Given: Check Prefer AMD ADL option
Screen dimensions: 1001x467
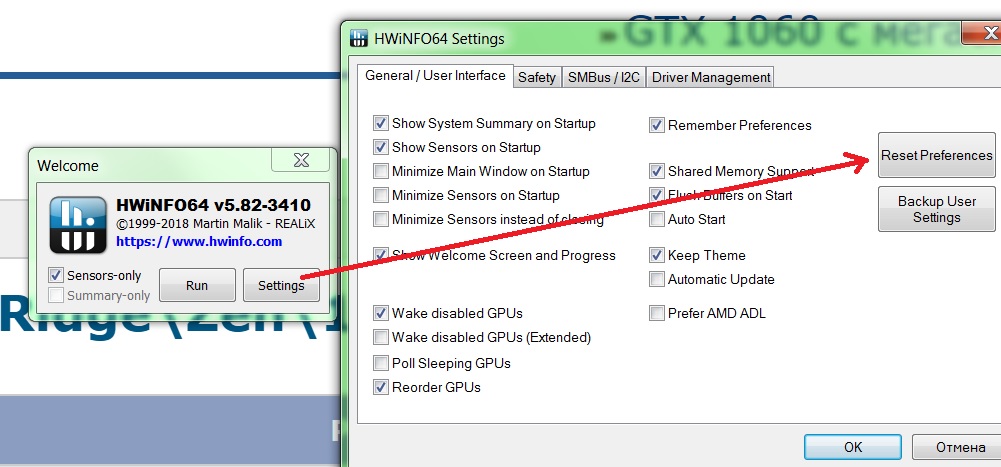Looking at the screenshot, I should click(657, 313).
